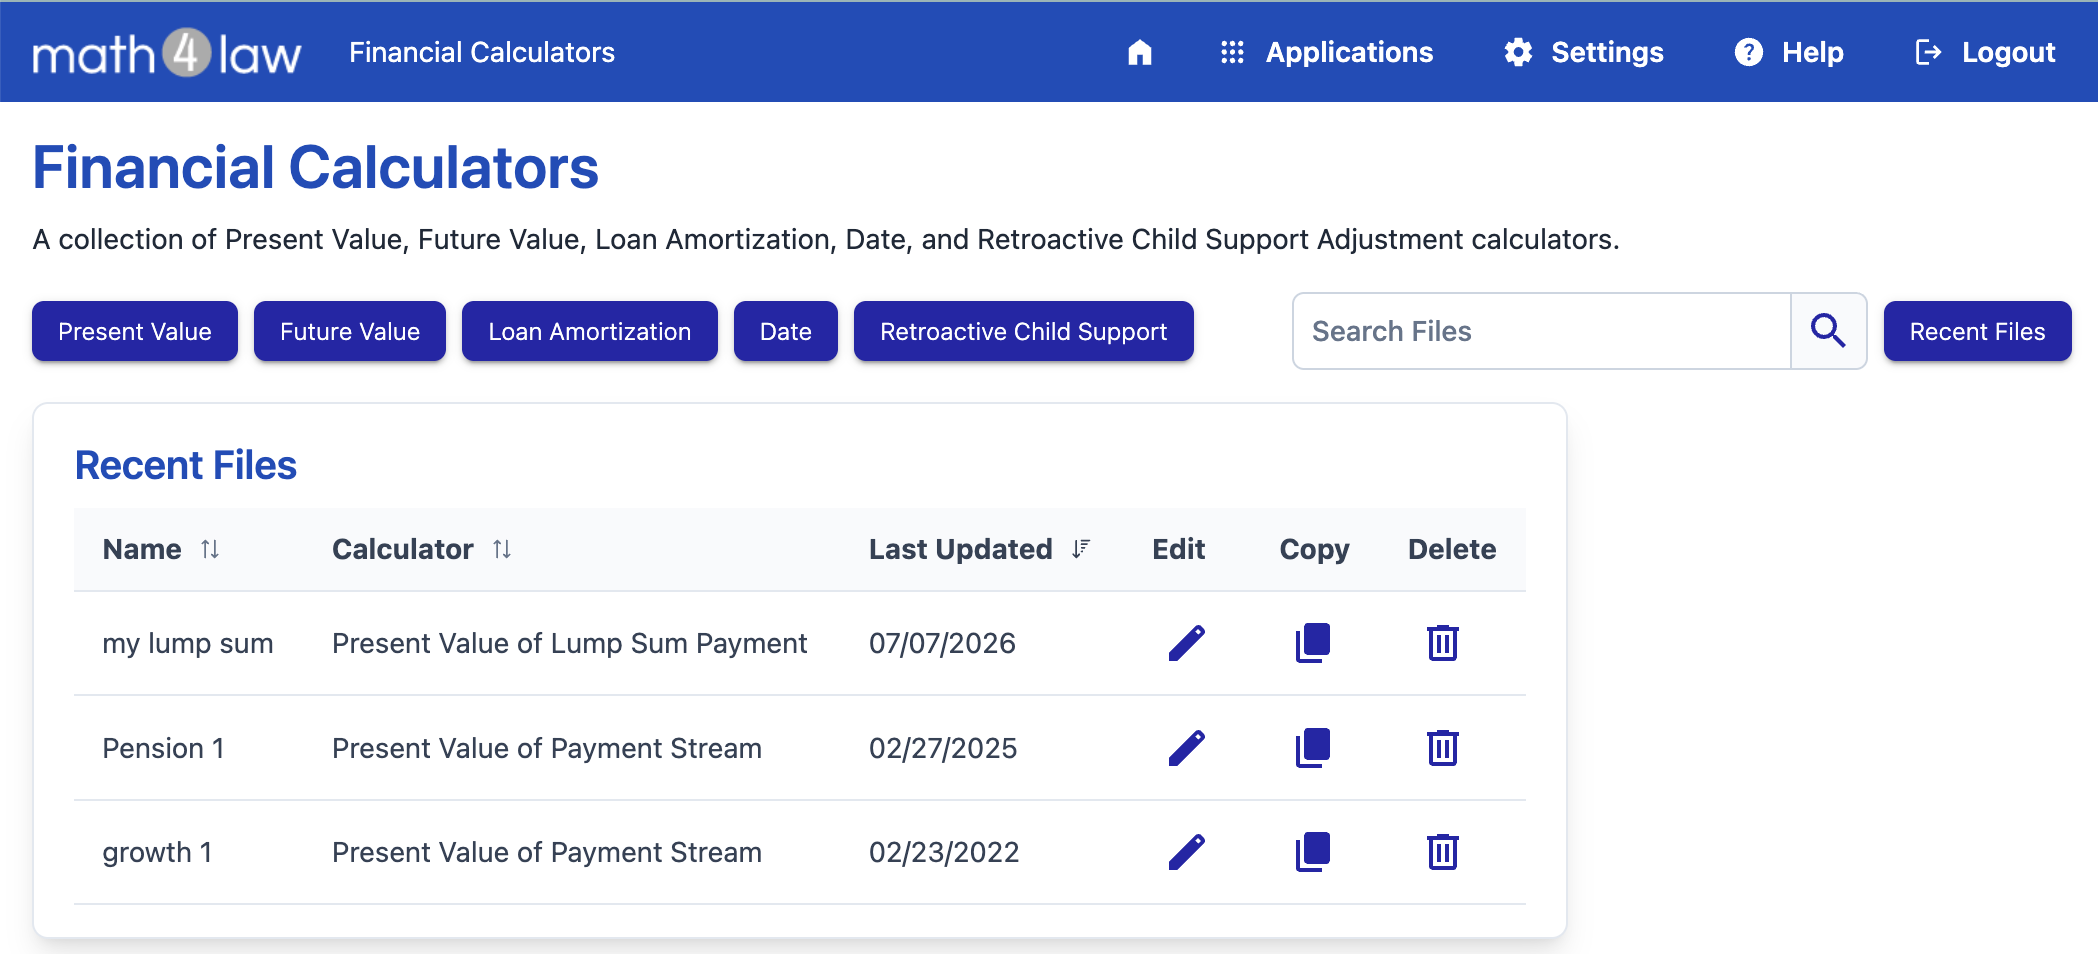Click the Pension 1 calculator type cell
This screenshot has width=2098, height=954.
[x=547, y=748]
